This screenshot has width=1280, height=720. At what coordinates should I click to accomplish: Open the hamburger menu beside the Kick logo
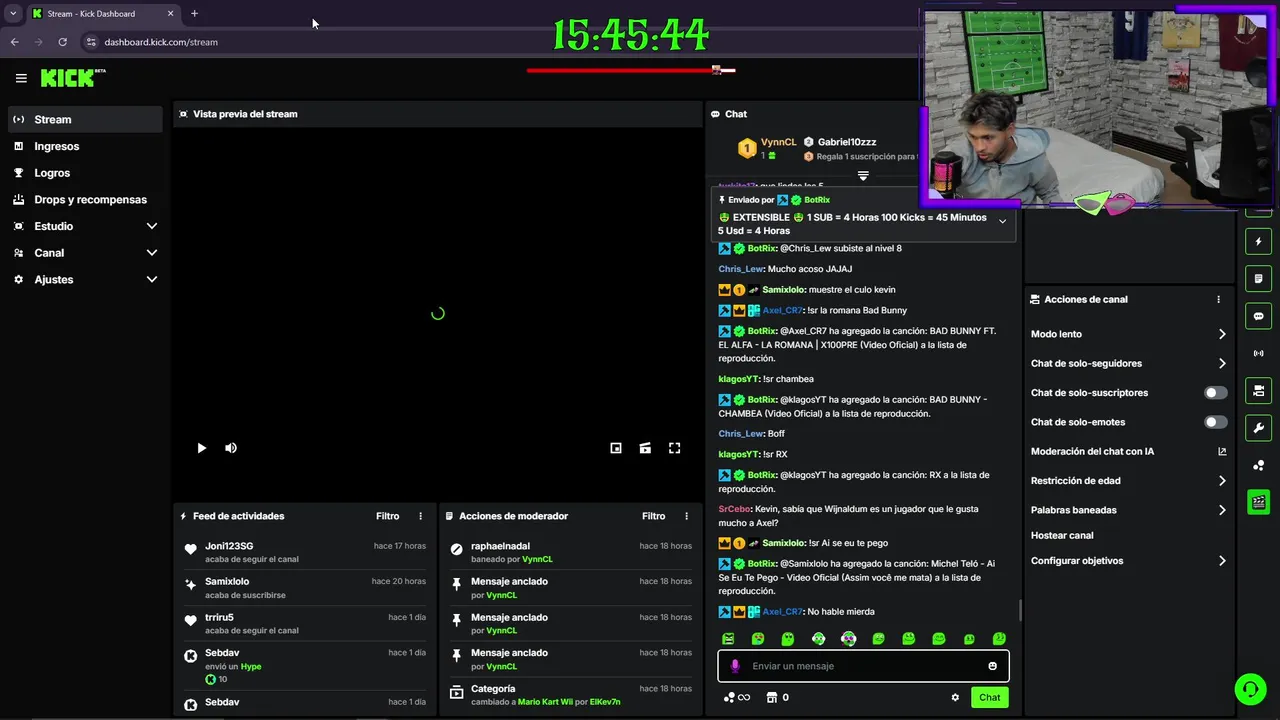click(21, 78)
